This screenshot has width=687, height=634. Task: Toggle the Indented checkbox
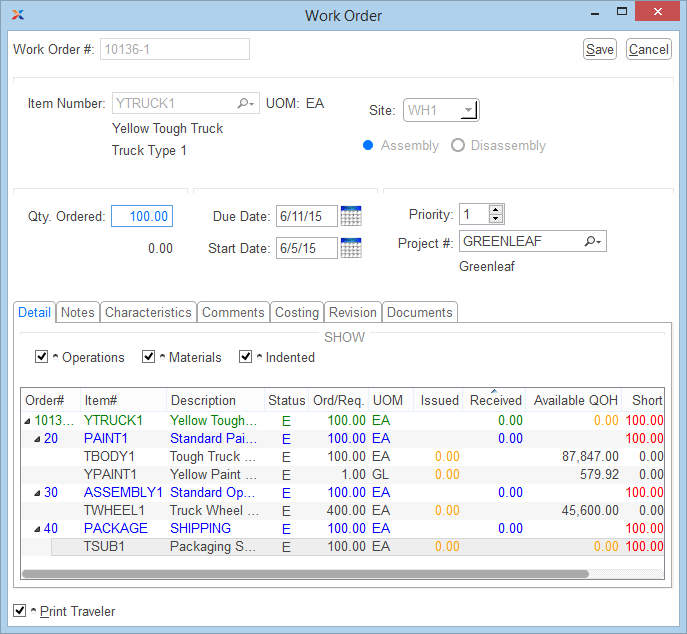click(x=246, y=357)
